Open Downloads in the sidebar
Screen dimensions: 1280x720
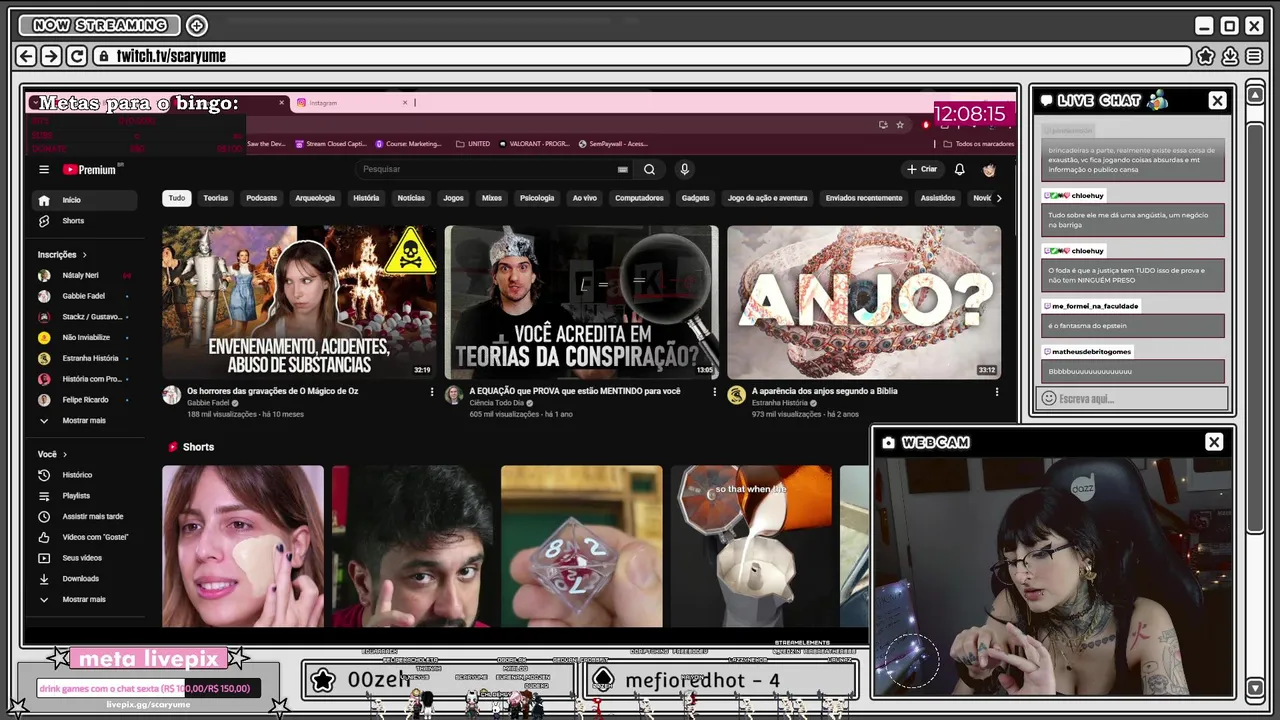(83, 578)
